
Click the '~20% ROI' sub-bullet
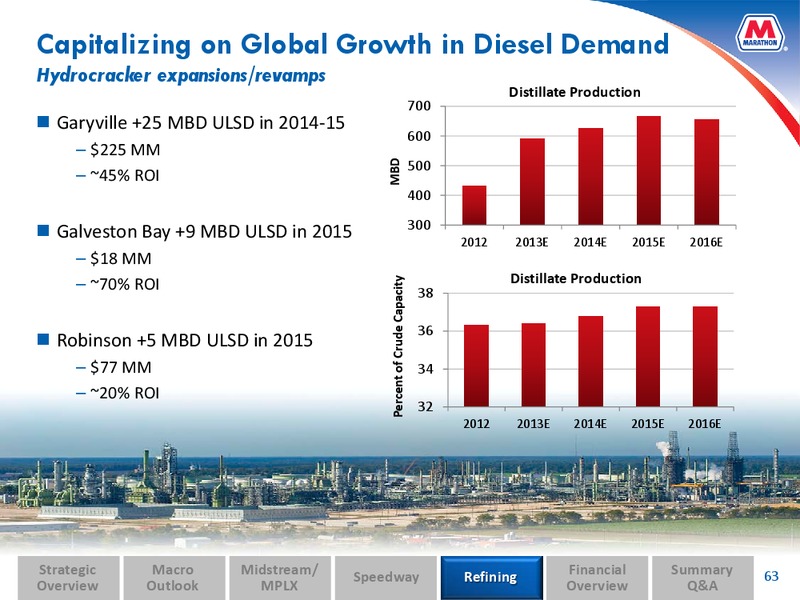point(124,393)
